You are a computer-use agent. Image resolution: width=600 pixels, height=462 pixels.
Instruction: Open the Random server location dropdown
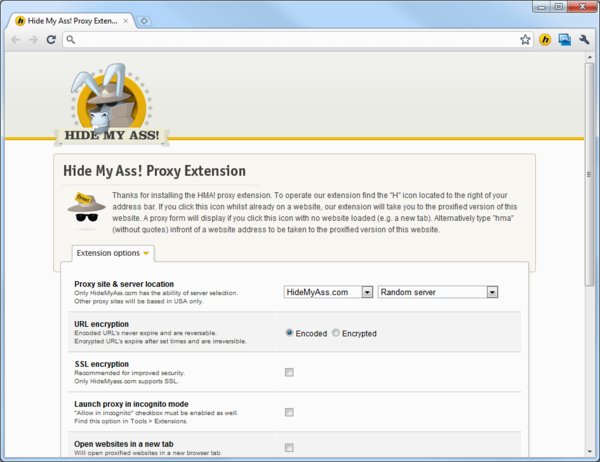(x=437, y=292)
